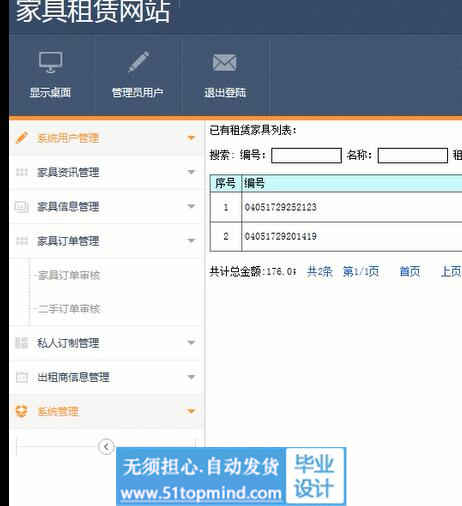Expand the 出租商信息管理 arrow
This screenshot has height=506, width=462.
[x=191, y=377]
